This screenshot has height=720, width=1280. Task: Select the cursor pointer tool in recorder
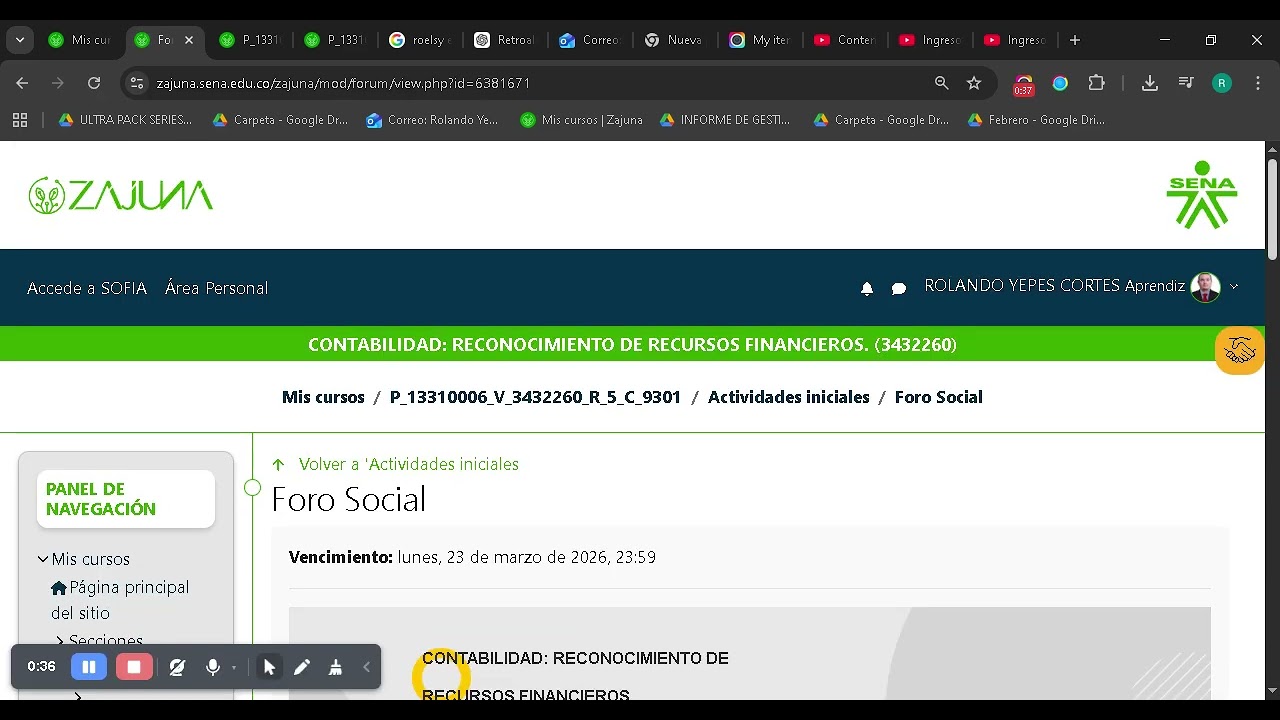(269, 667)
